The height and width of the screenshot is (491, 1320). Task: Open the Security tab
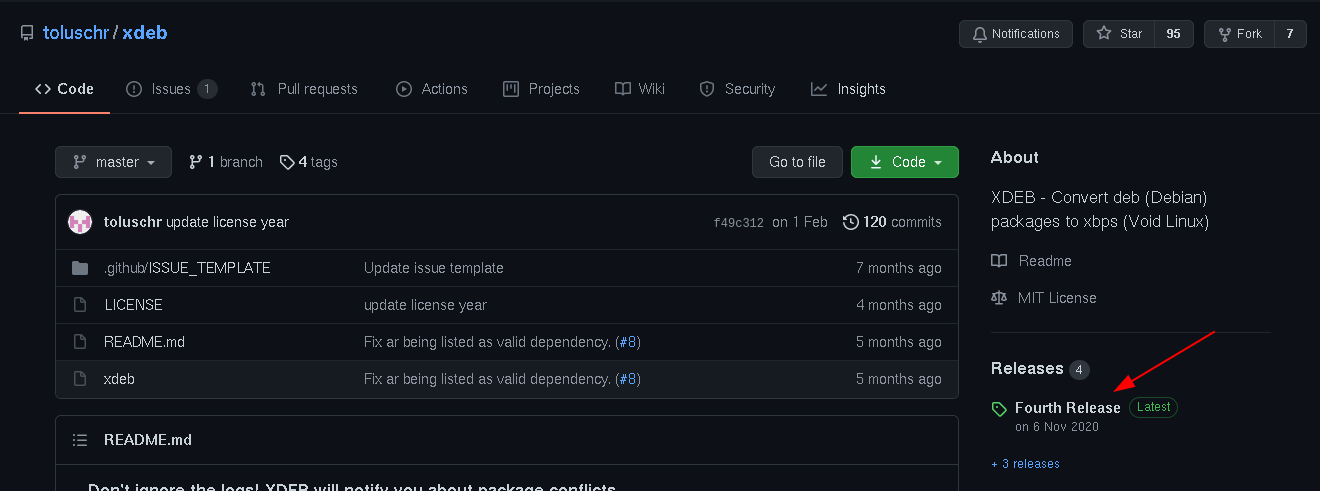[x=737, y=89]
